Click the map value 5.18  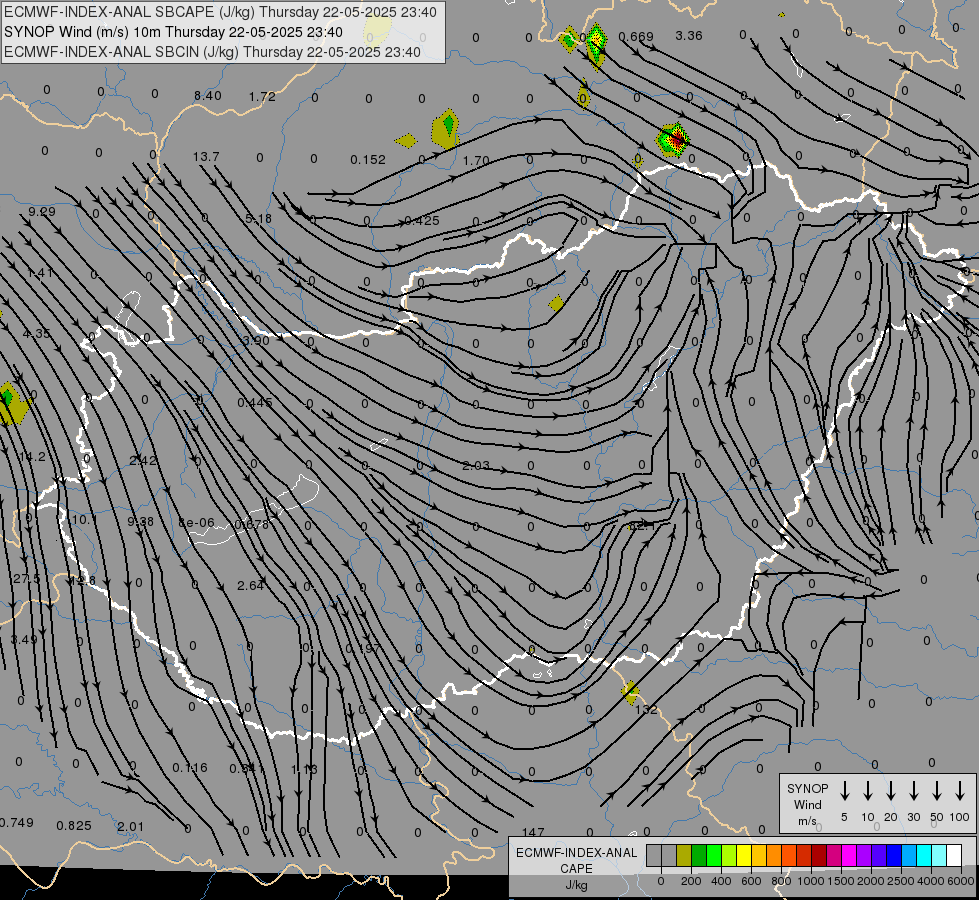coord(258,219)
